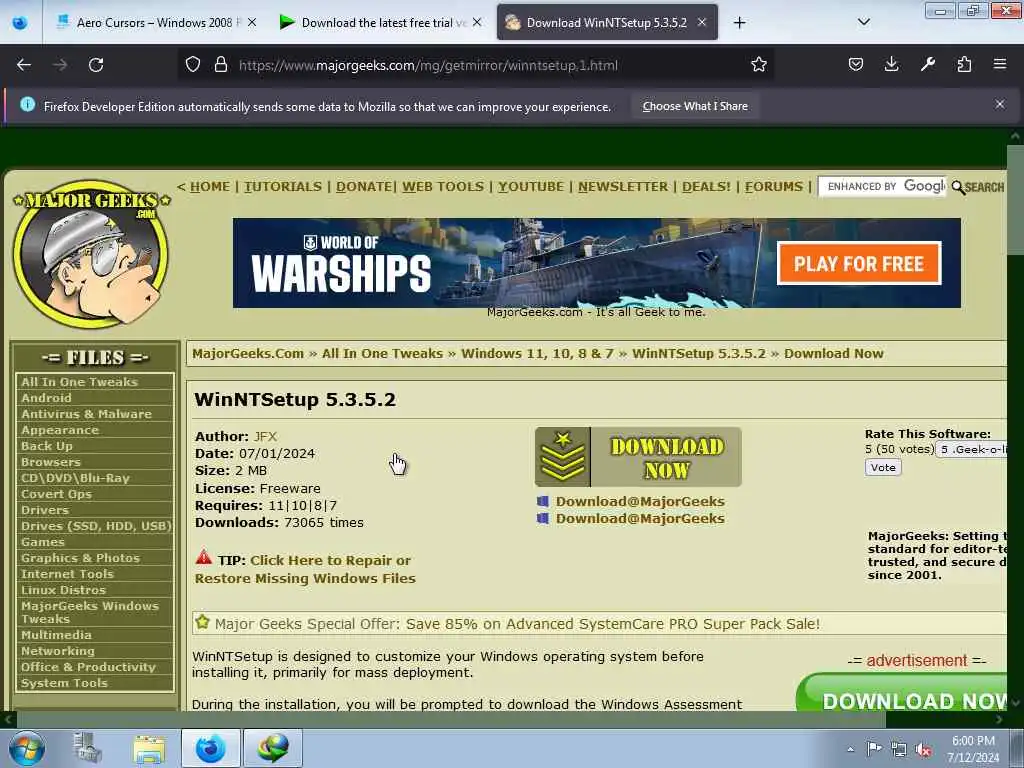Close the Aero Cursors tab
The width and height of the screenshot is (1024, 768).
(x=252, y=22)
